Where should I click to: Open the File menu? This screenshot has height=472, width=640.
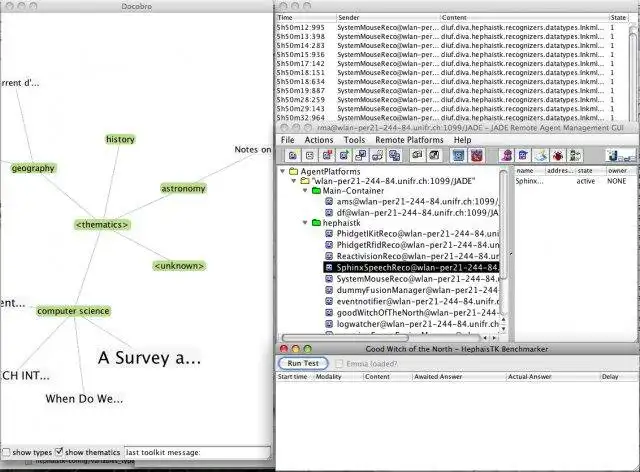tap(287, 140)
